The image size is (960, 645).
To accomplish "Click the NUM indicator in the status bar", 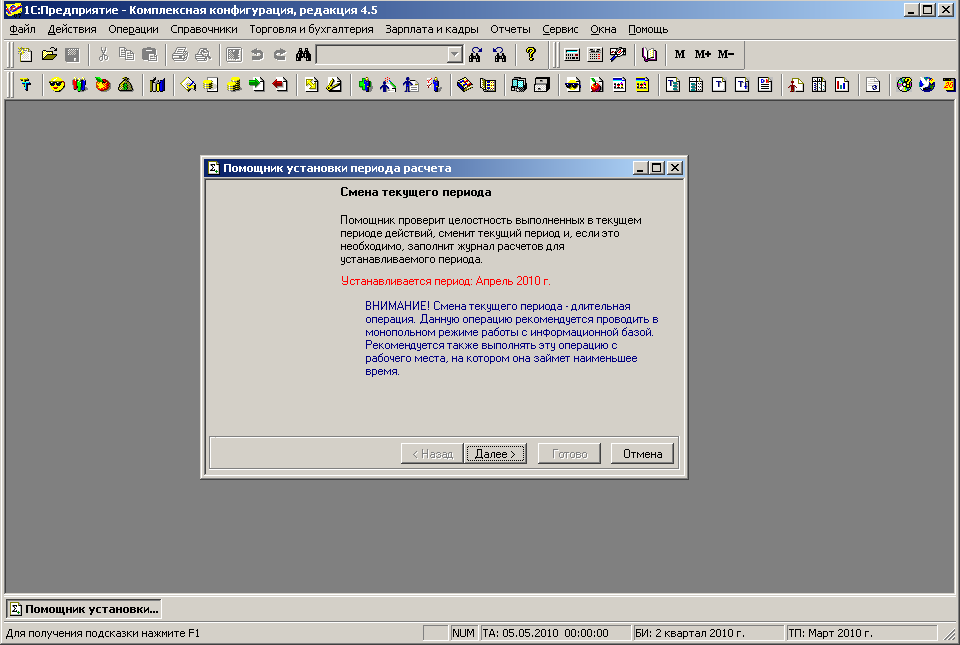I will pyautogui.click(x=463, y=633).
